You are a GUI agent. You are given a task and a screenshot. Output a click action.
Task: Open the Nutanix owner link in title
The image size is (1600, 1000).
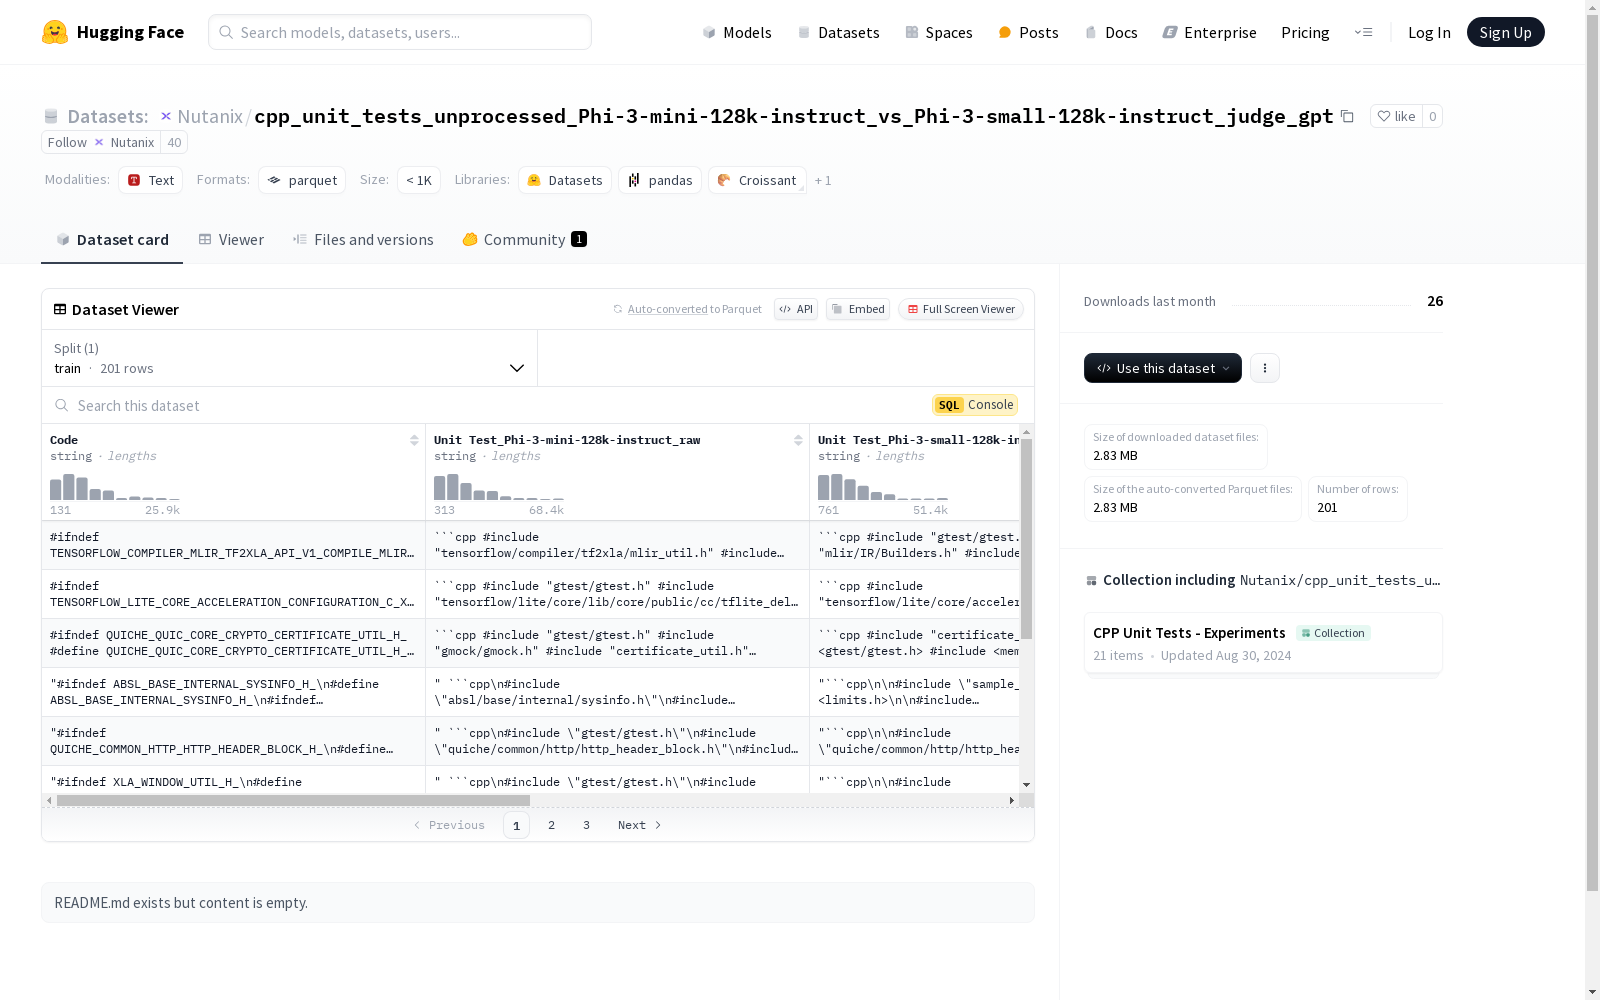210,116
